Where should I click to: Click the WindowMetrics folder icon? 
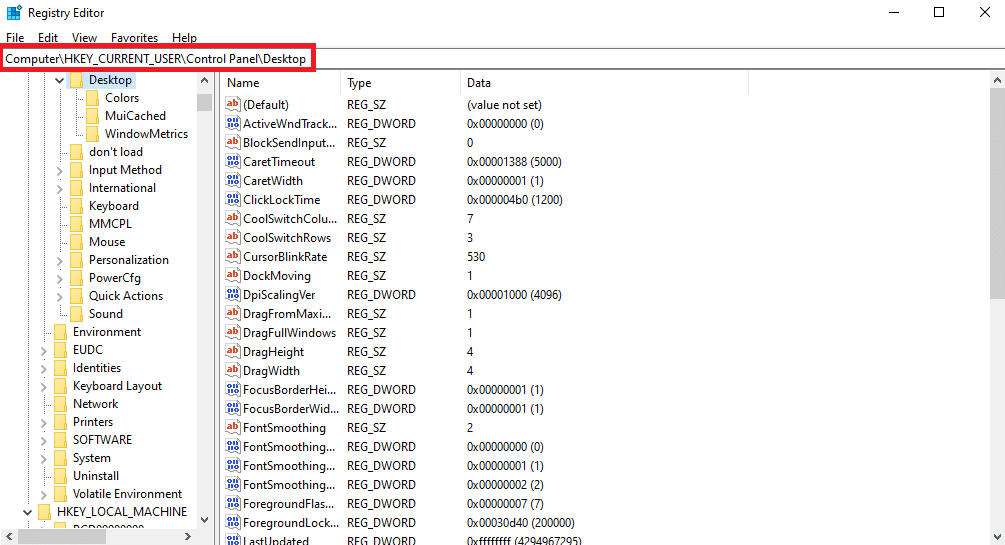(92, 133)
